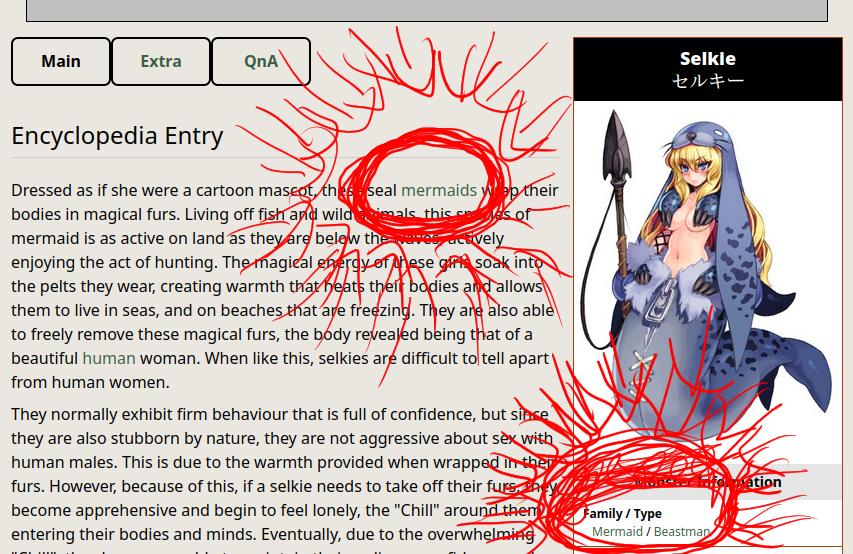Click the Monster Information section header

point(708,482)
